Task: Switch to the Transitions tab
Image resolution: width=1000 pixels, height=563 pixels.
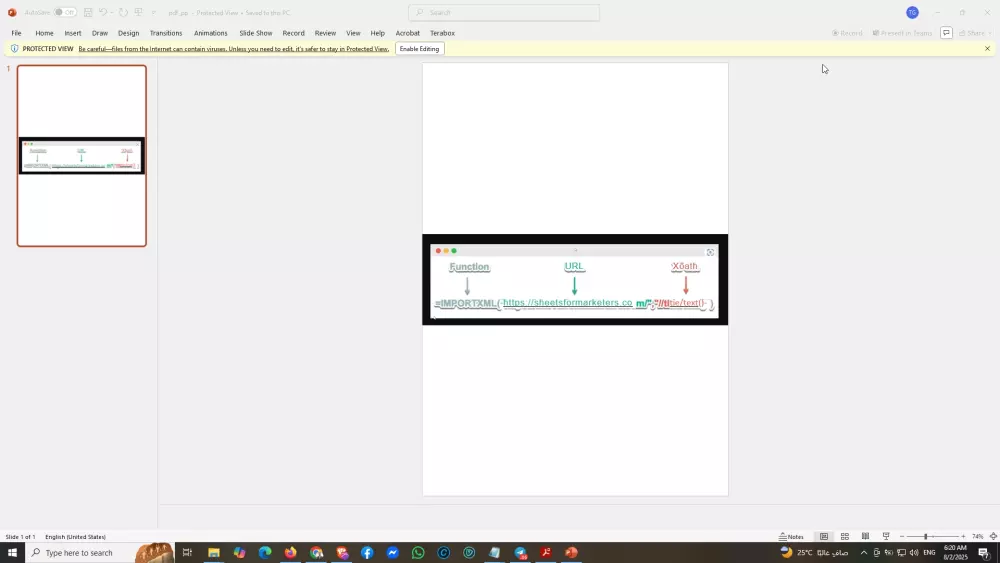Action: click(x=166, y=33)
